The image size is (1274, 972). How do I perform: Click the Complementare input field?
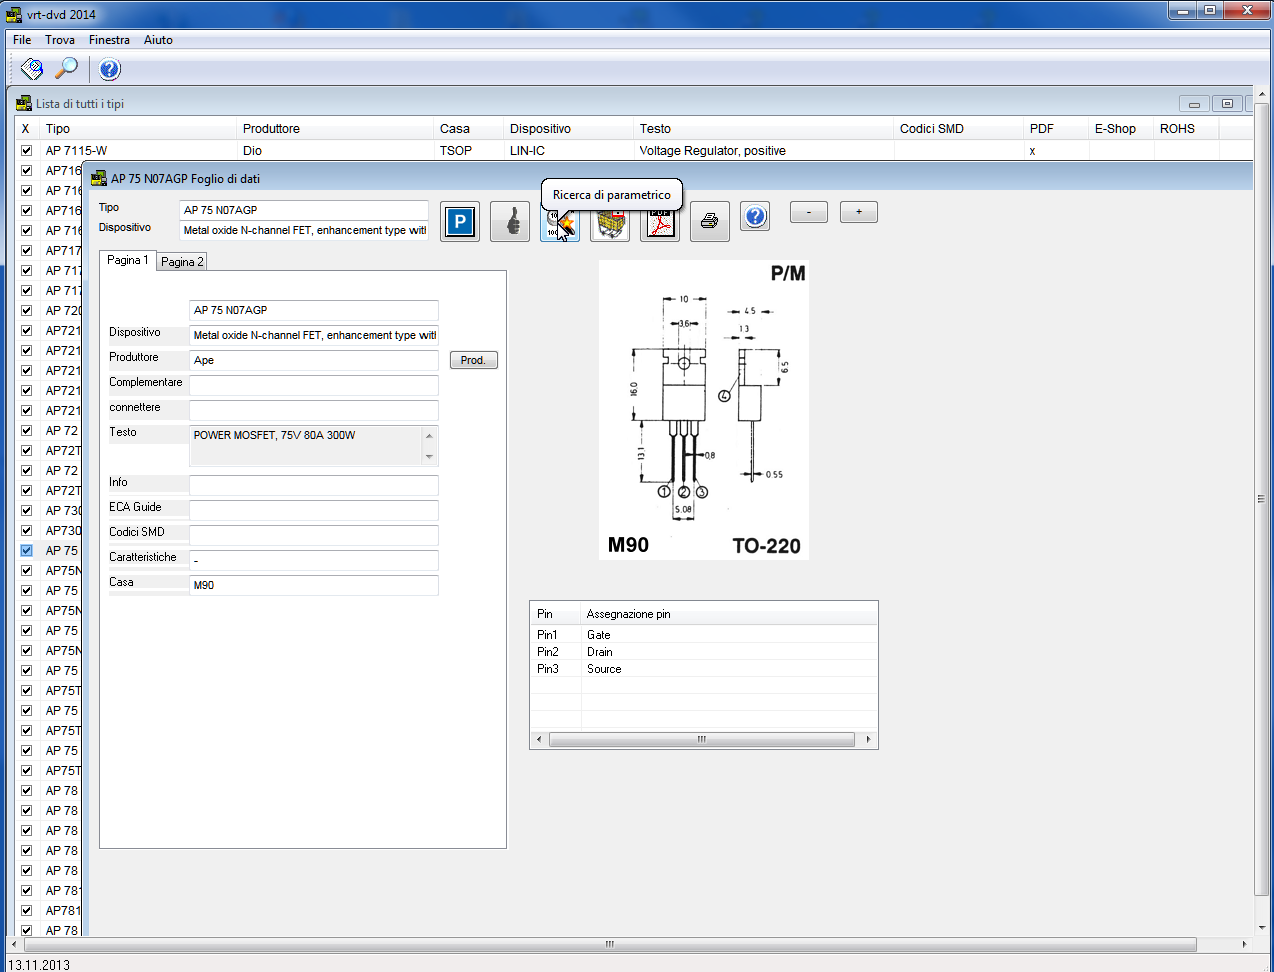(313, 385)
